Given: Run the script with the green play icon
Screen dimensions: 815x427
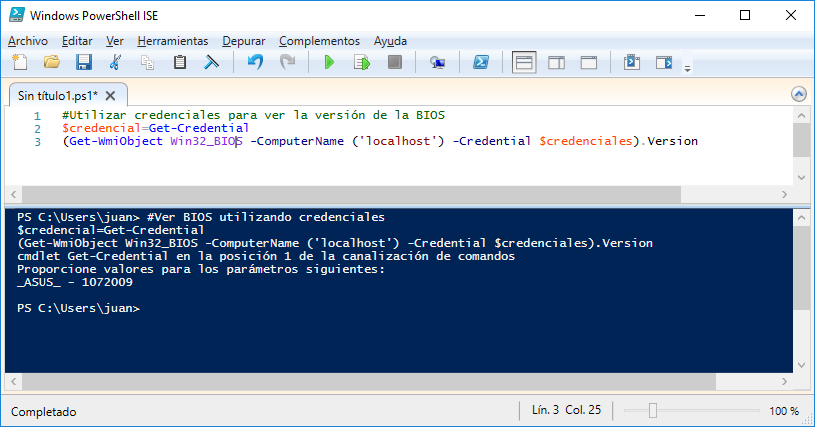Looking at the screenshot, I should (329, 62).
